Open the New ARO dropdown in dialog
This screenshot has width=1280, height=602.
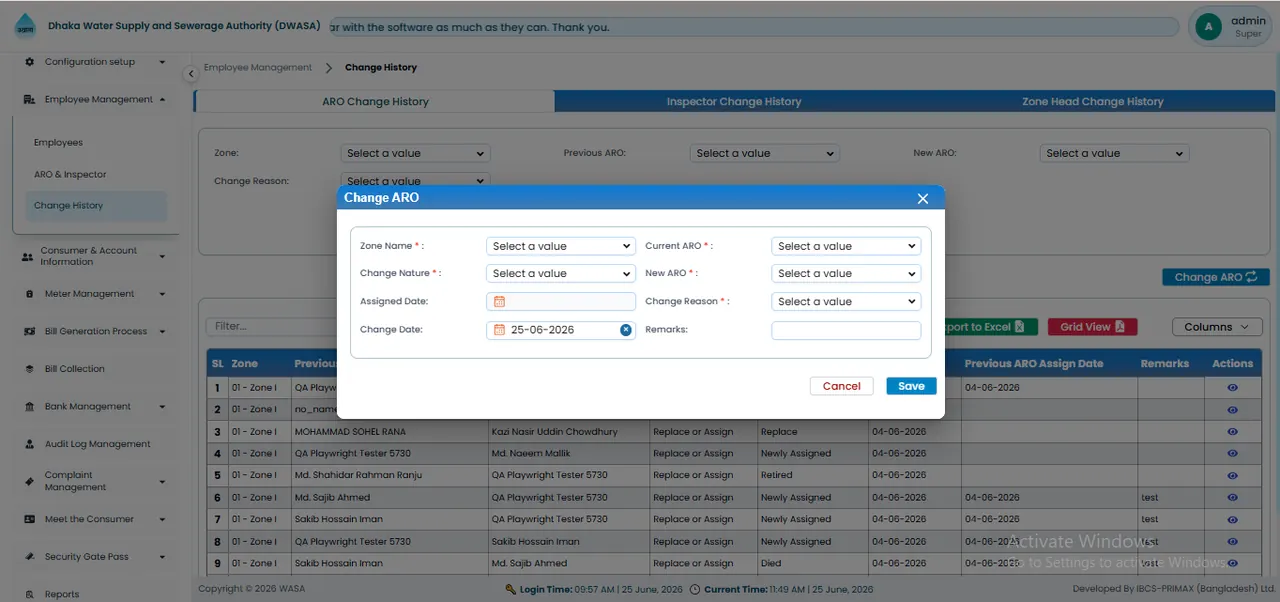click(846, 273)
